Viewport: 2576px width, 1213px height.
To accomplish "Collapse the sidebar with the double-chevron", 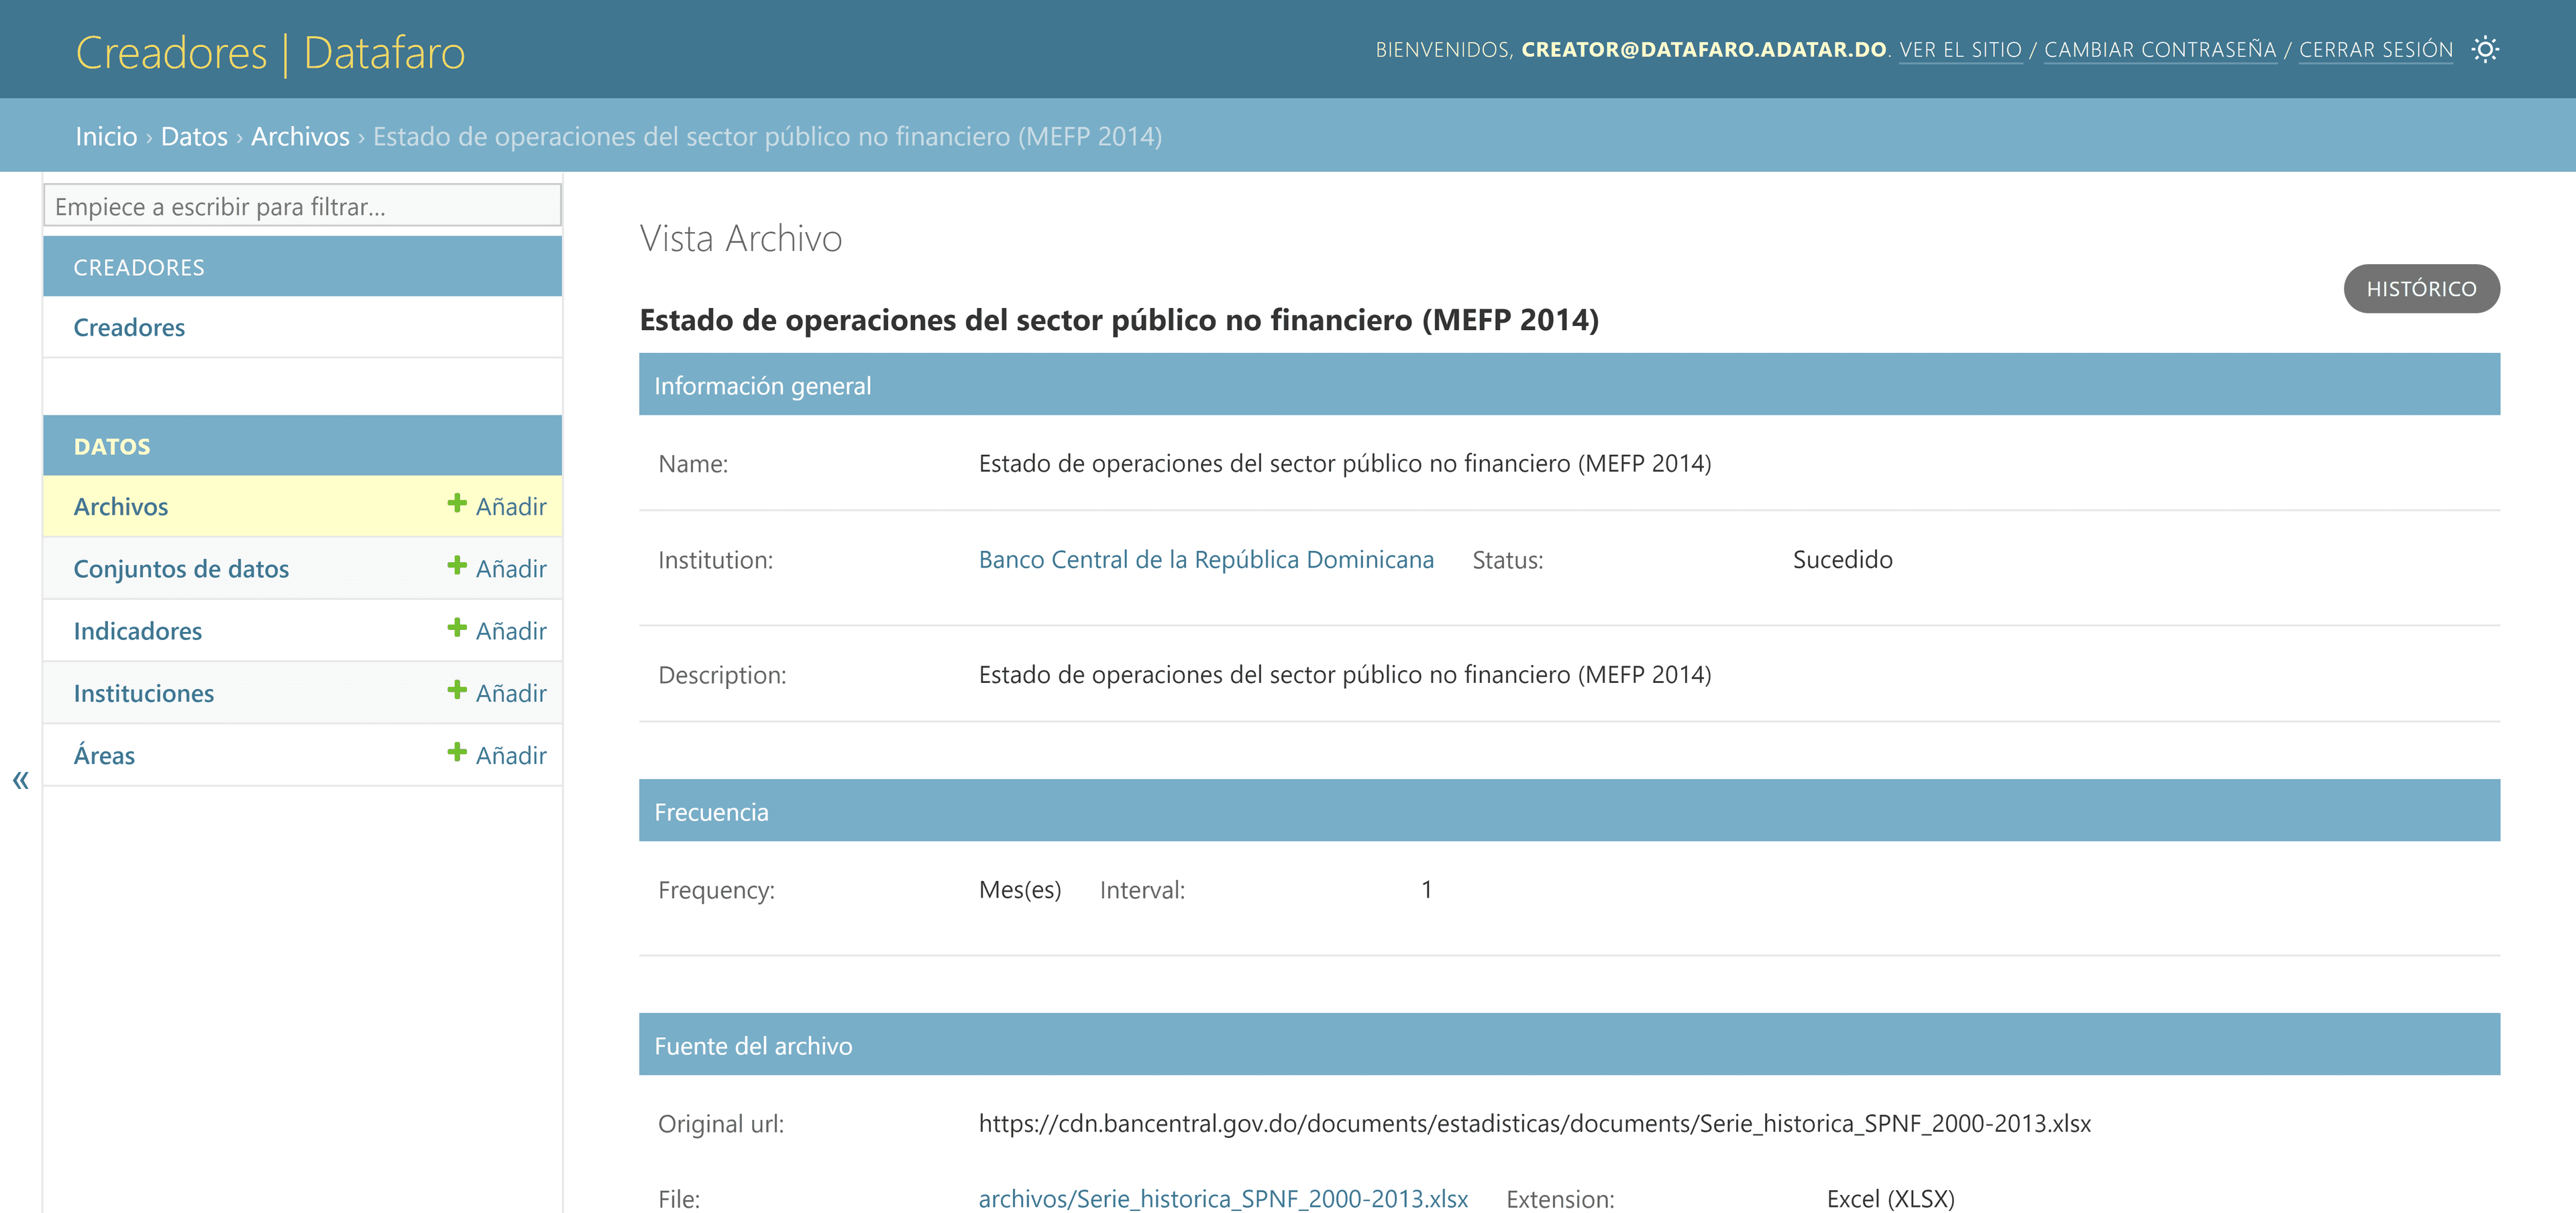I will point(20,780).
